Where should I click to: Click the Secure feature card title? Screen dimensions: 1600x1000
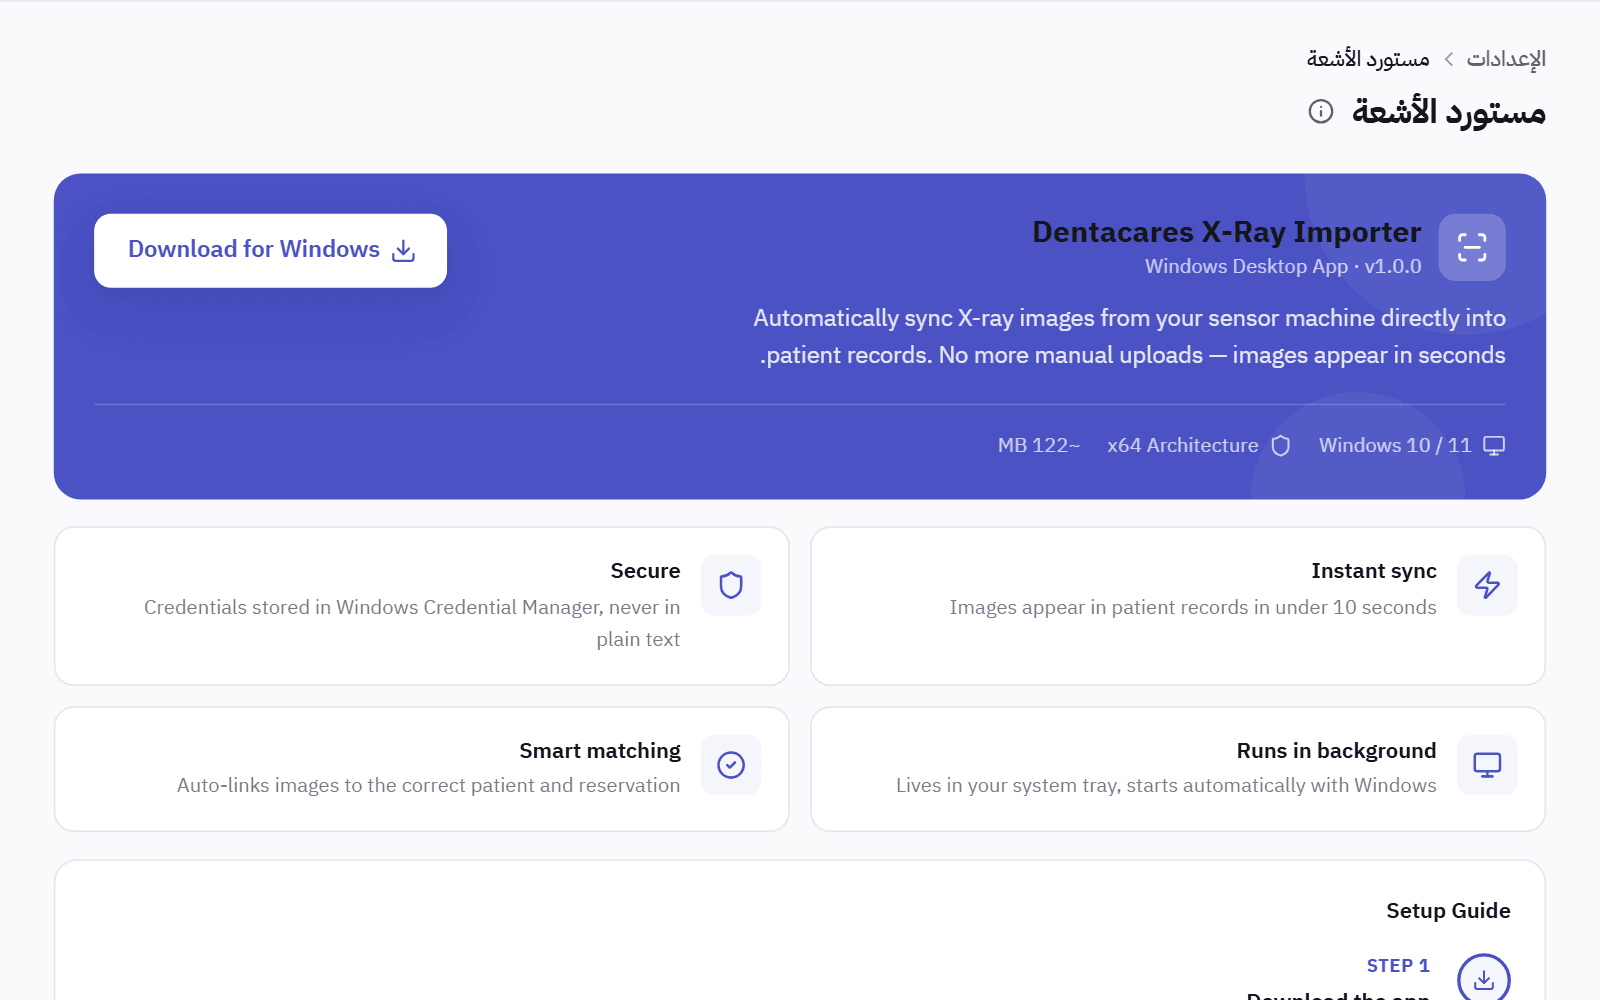[646, 571]
